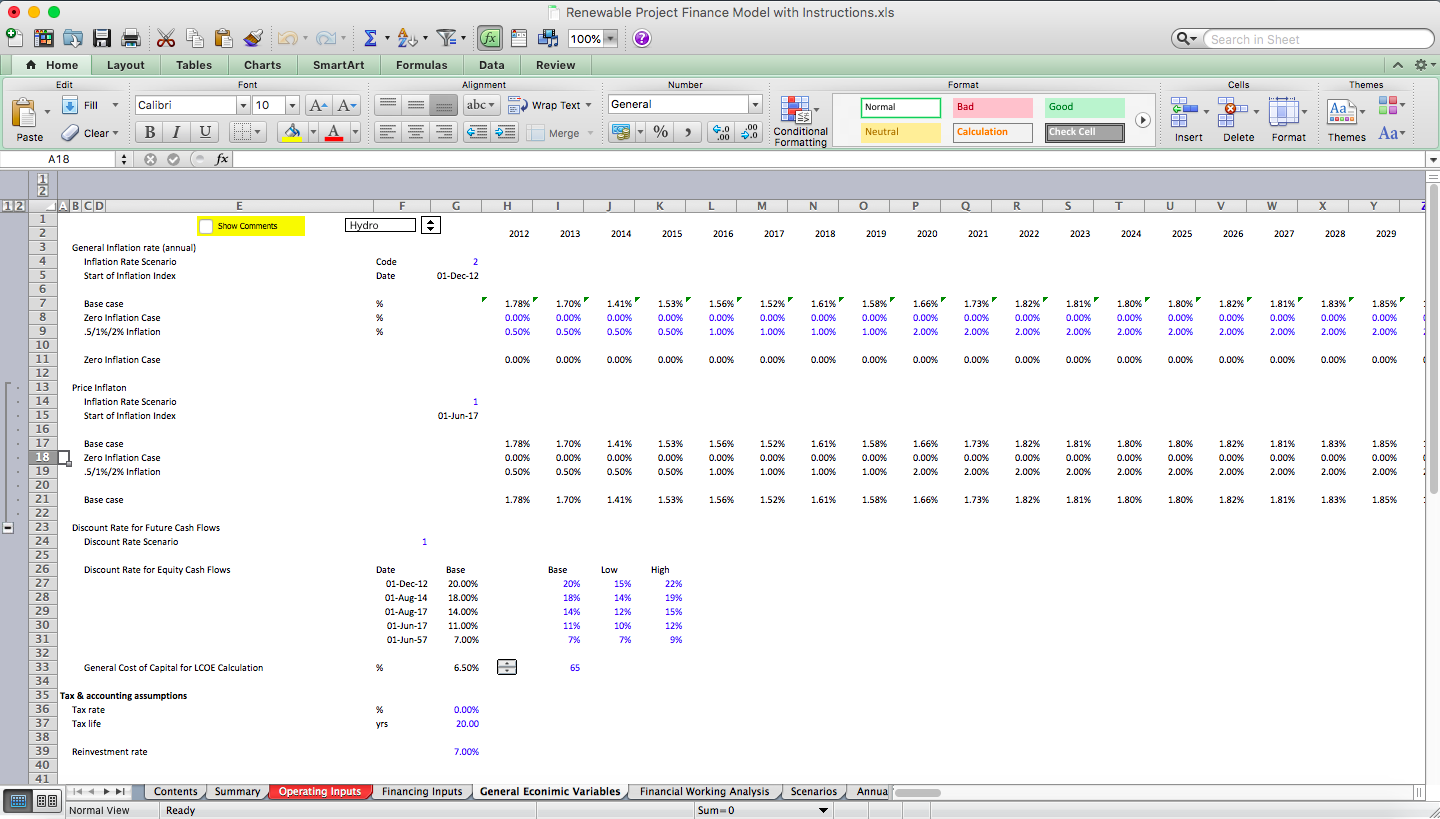Screen dimensions: 1440x819
Task: Toggle the formula builder fx button
Action: (490, 38)
